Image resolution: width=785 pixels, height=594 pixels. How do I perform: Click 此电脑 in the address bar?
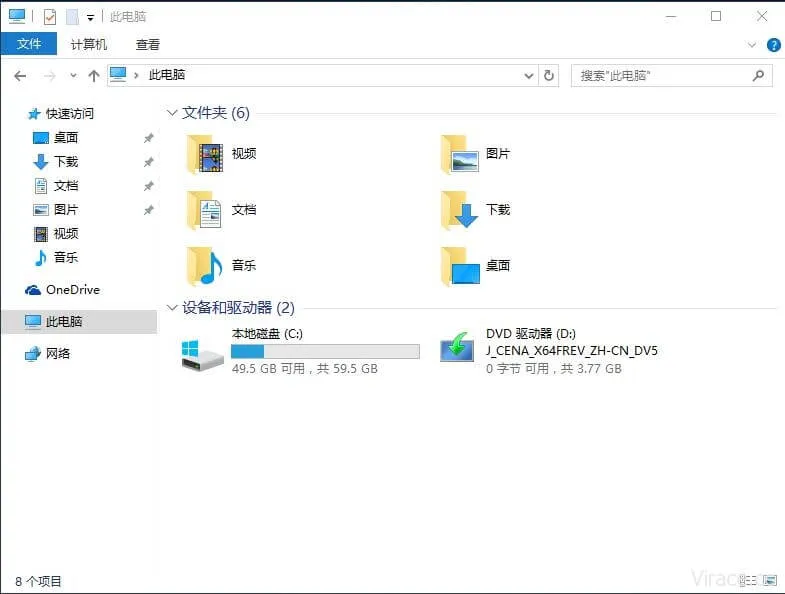(x=167, y=75)
